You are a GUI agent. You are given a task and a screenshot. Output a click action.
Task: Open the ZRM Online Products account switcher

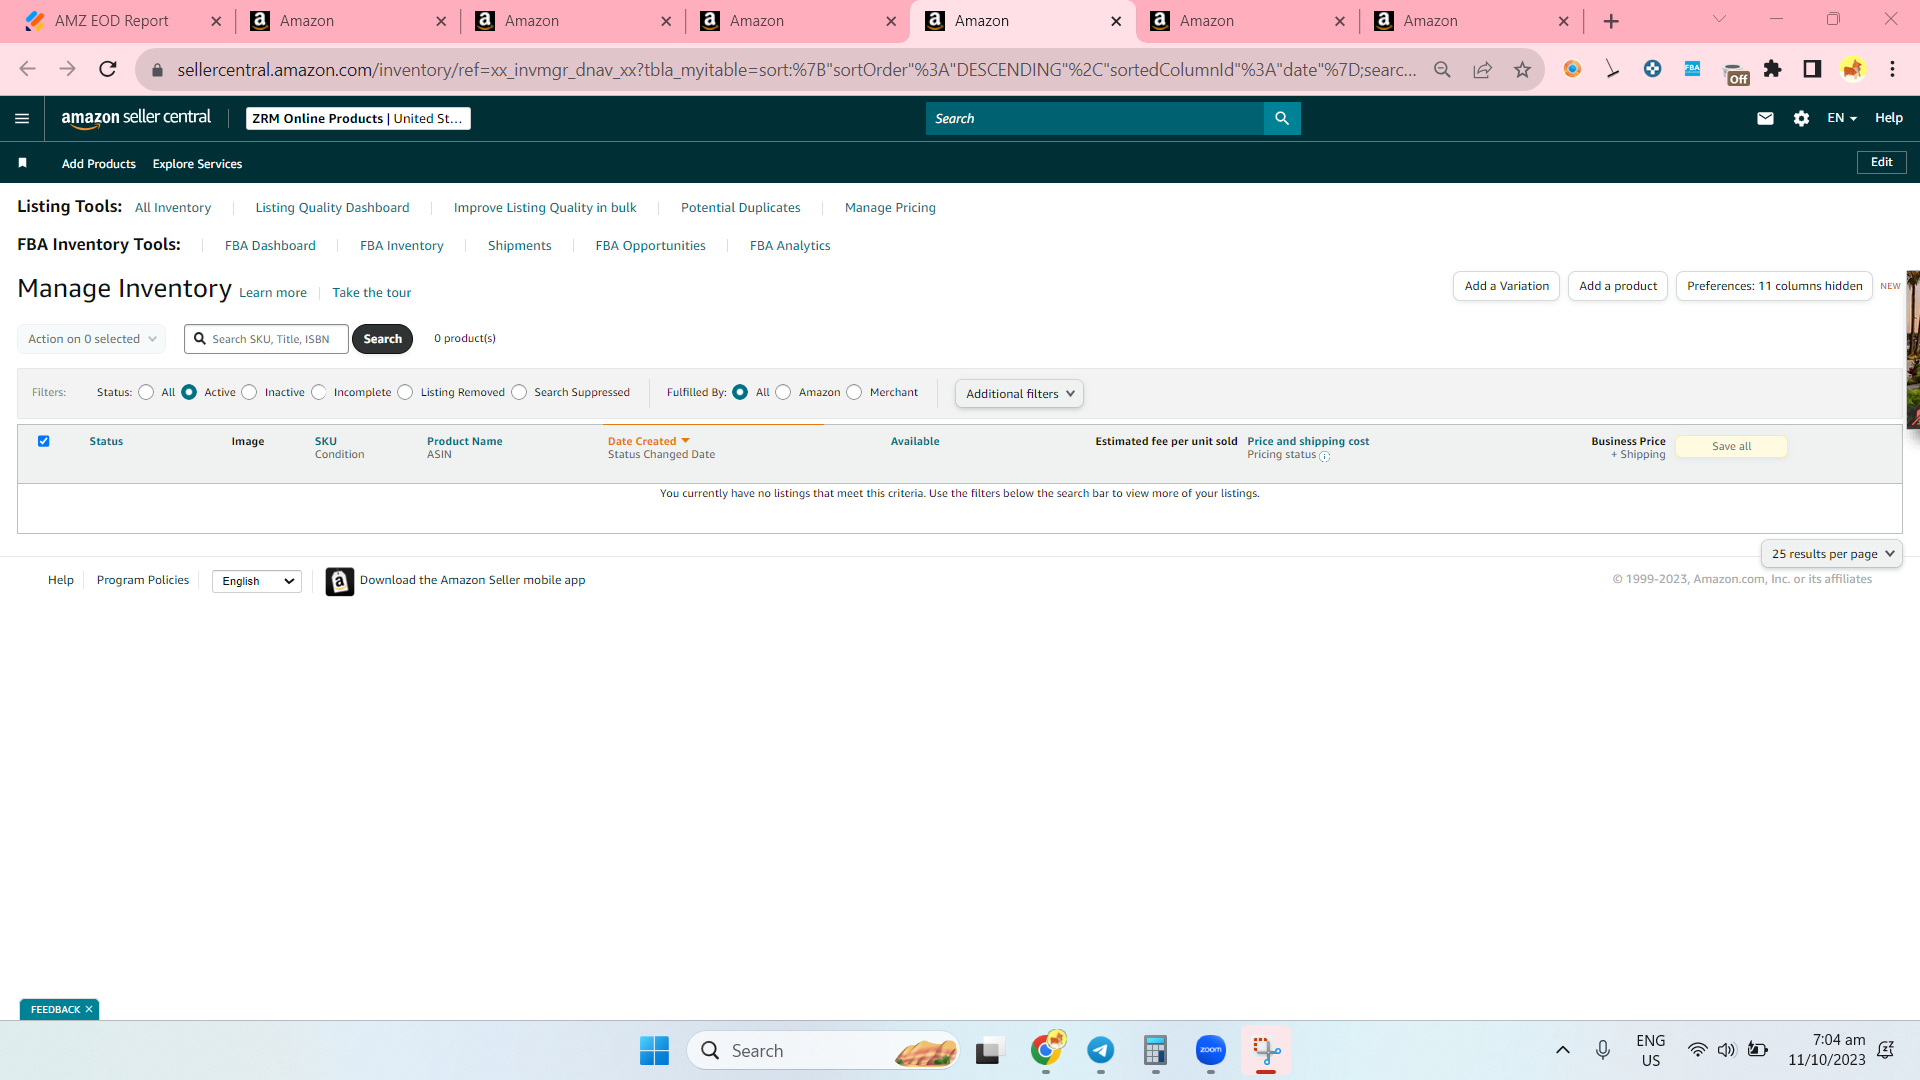click(x=358, y=118)
